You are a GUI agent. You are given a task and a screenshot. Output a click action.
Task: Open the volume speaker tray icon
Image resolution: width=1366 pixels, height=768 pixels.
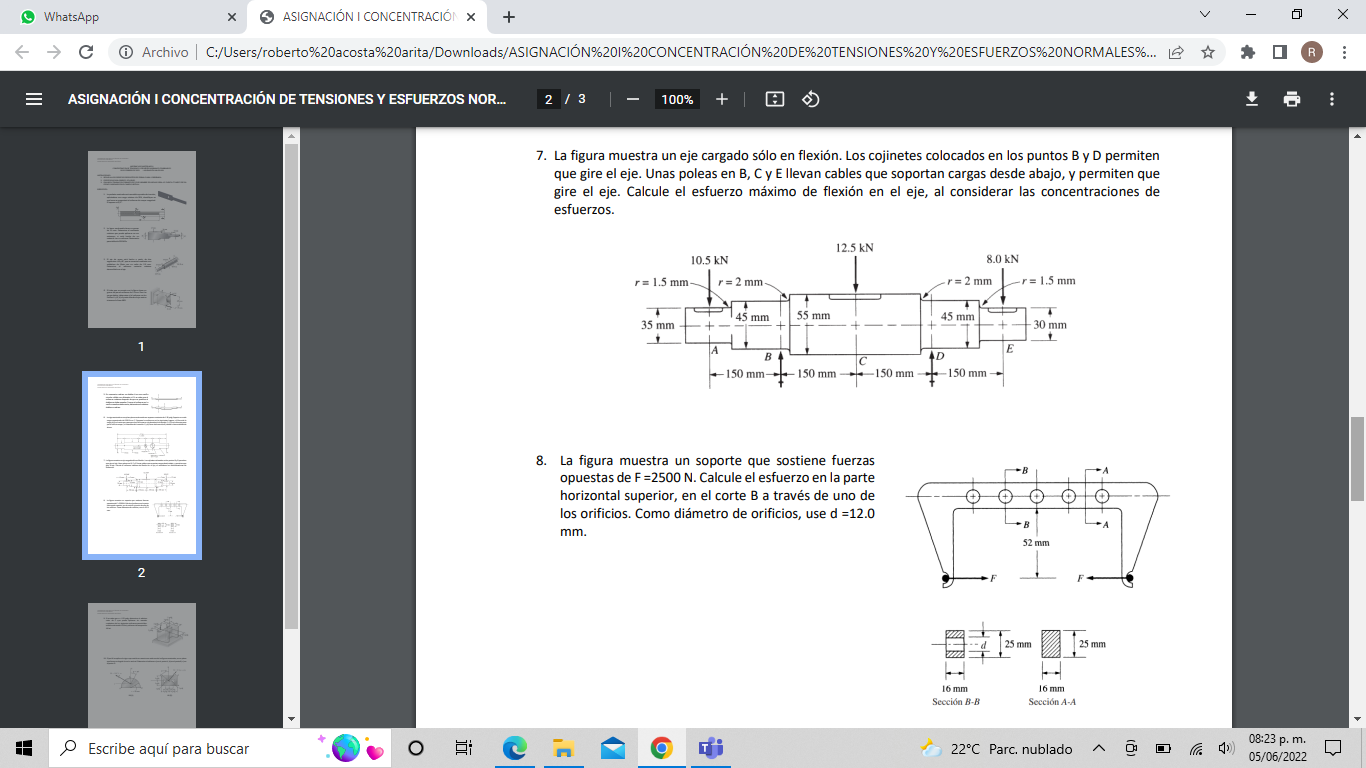1226,748
